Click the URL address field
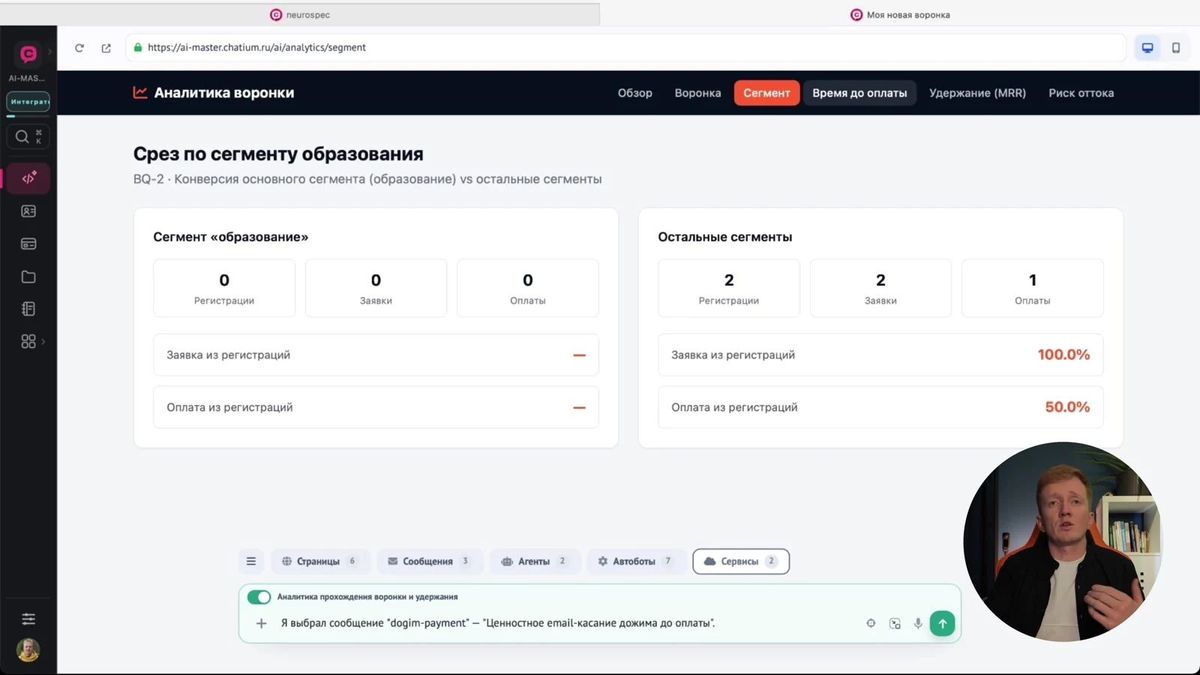The width and height of the screenshot is (1200, 675). (x=626, y=47)
